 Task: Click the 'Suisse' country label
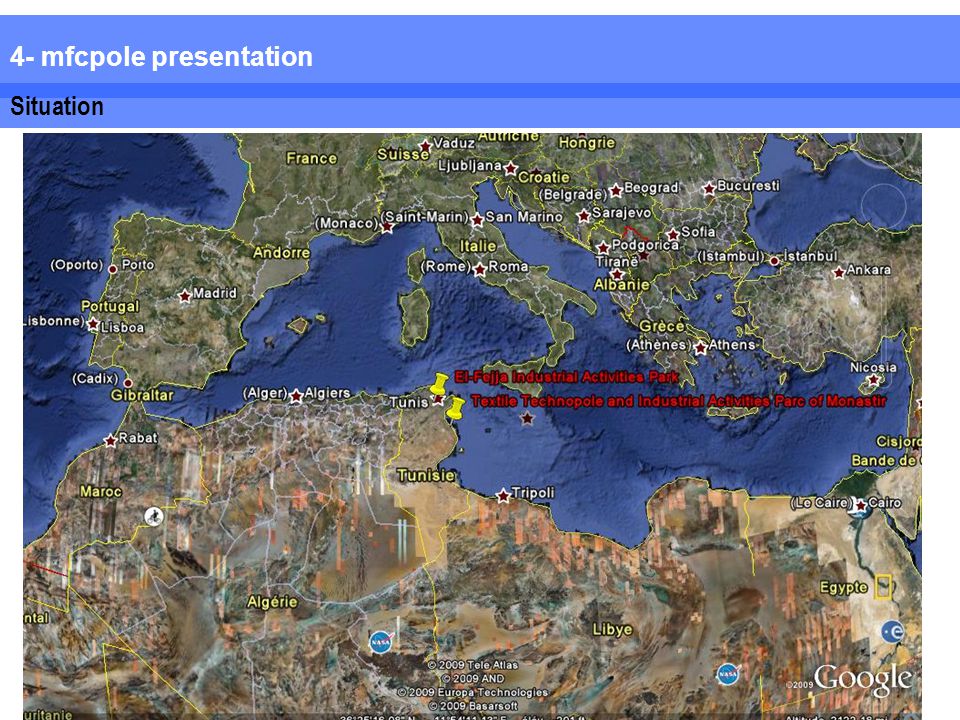pyautogui.click(x=403, y=154)
